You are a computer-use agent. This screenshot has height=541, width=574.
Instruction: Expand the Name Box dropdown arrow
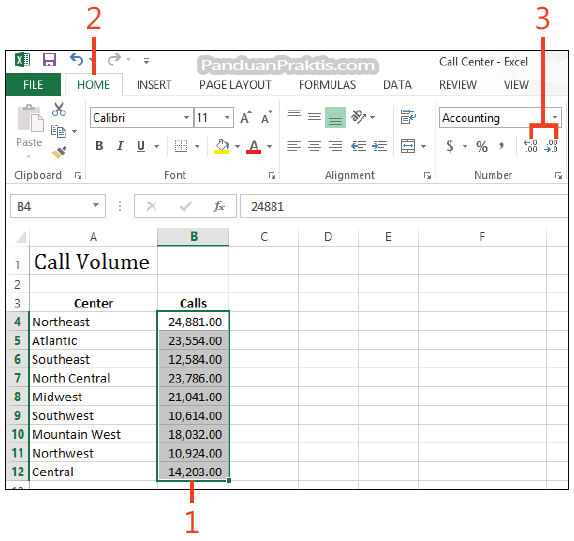point(96,205)
